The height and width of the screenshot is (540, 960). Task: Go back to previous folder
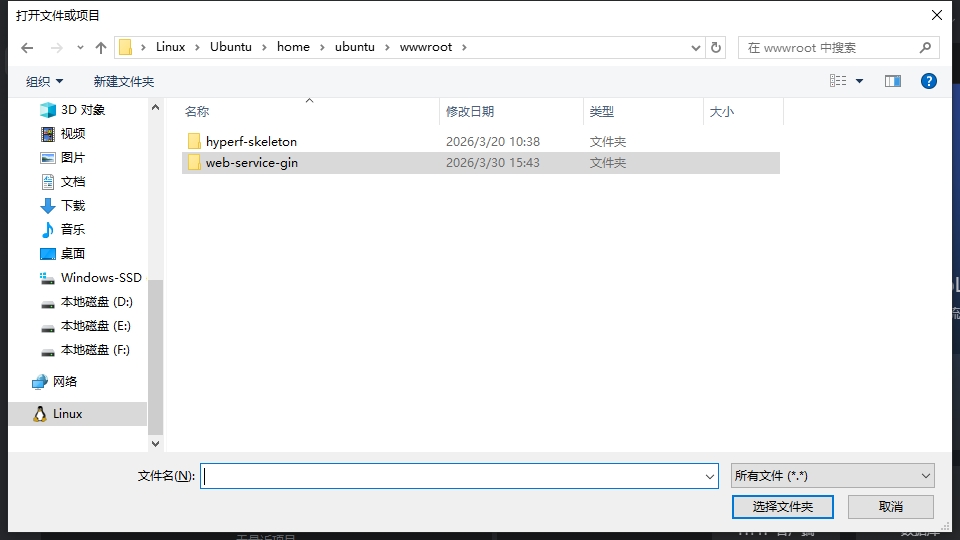pos(26,47)
